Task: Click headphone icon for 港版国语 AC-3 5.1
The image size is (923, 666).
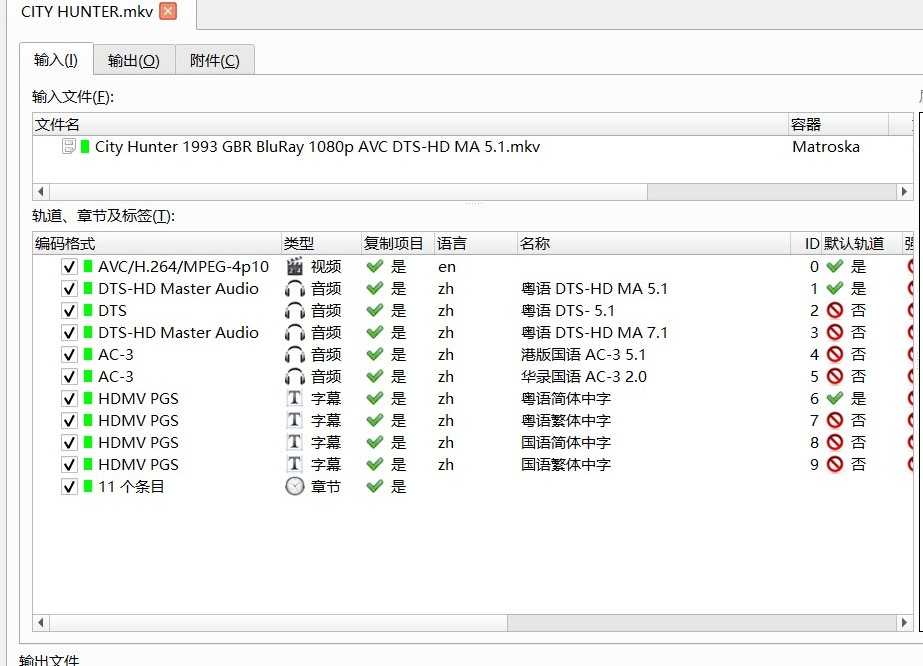Action: coord(294,354)
